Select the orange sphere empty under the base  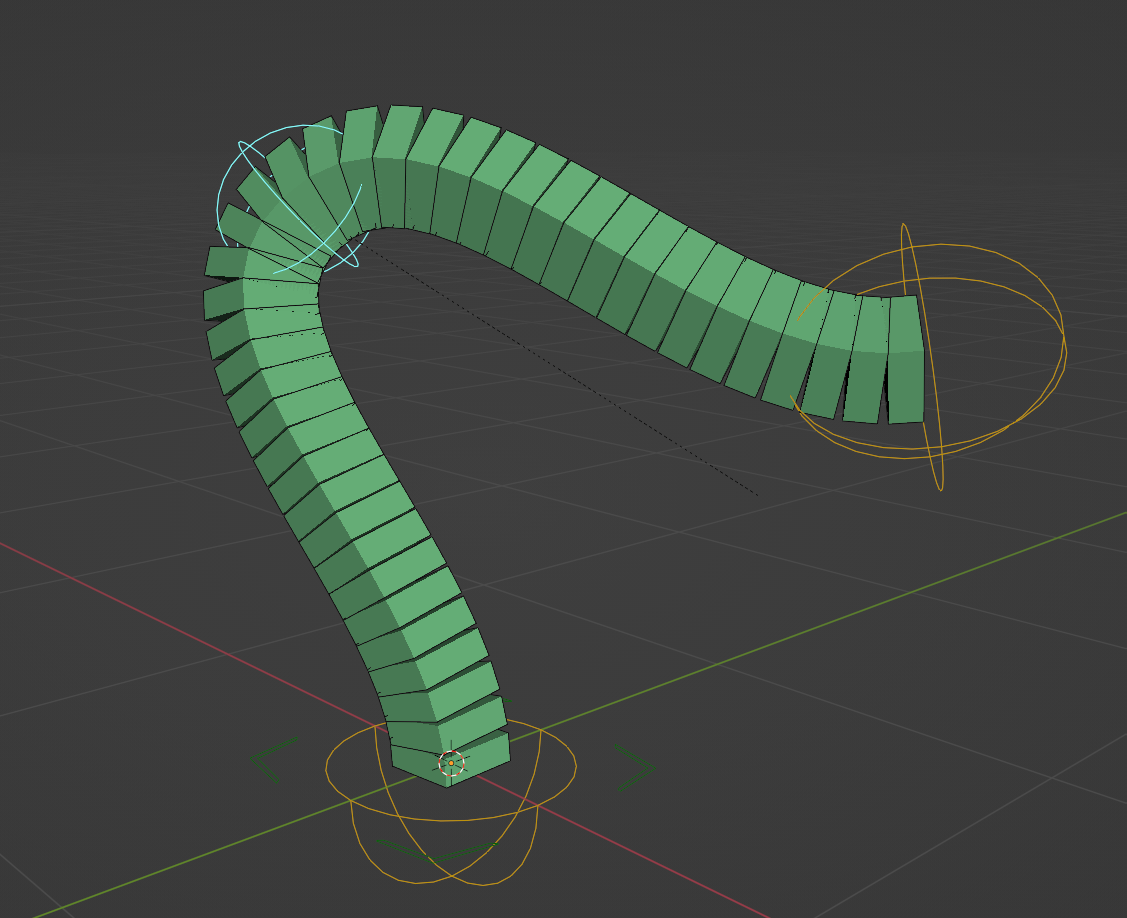coord(451,802)
